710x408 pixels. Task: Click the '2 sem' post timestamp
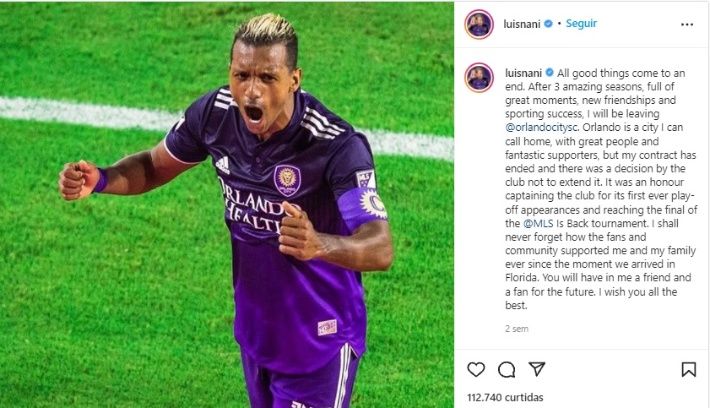click(x=517, y=329)
